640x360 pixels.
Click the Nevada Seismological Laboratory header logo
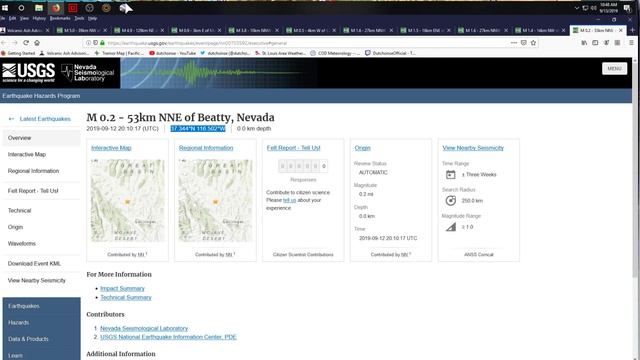coord(88,73)
